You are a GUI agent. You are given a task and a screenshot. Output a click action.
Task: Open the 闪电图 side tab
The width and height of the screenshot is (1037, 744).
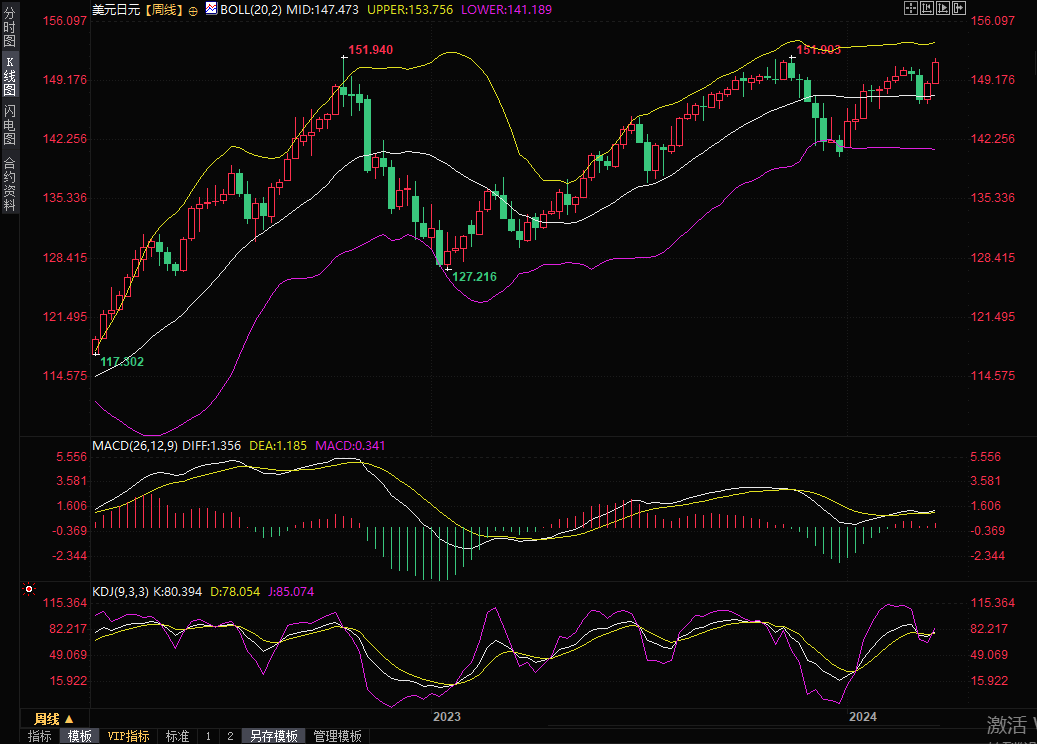tap(9, 124)
